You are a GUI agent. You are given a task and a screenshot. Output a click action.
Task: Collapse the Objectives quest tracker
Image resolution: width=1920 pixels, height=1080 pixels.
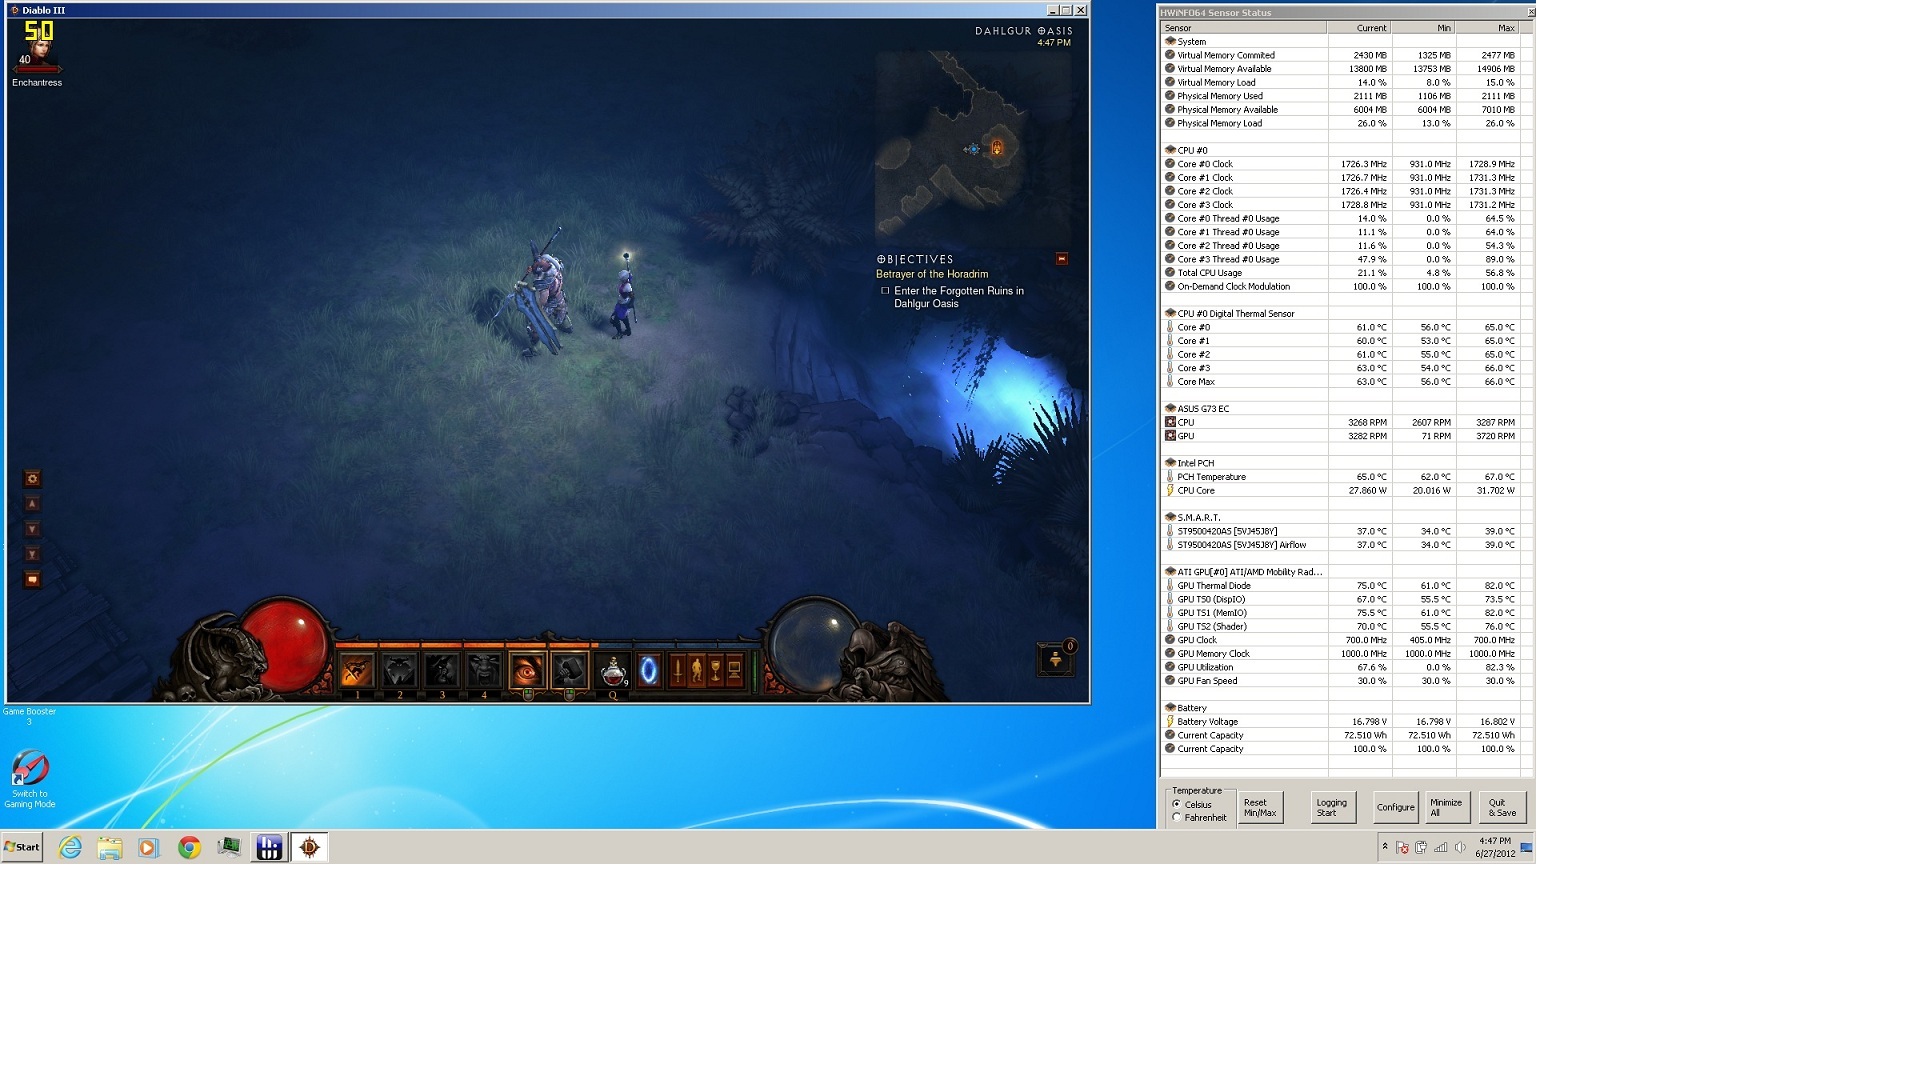[x=1062, y=259]
